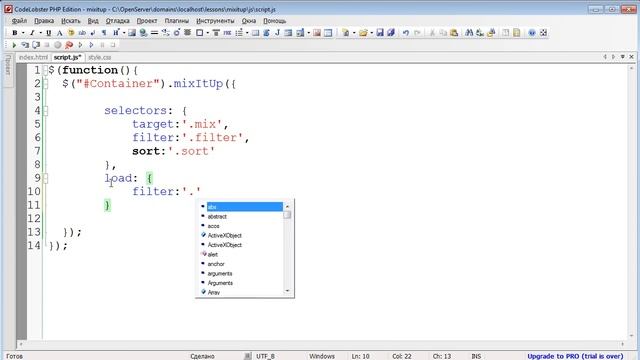The height and width of the screenshot is (360, 640).
Task: Open the Искать menu
Action: [71, 20]
